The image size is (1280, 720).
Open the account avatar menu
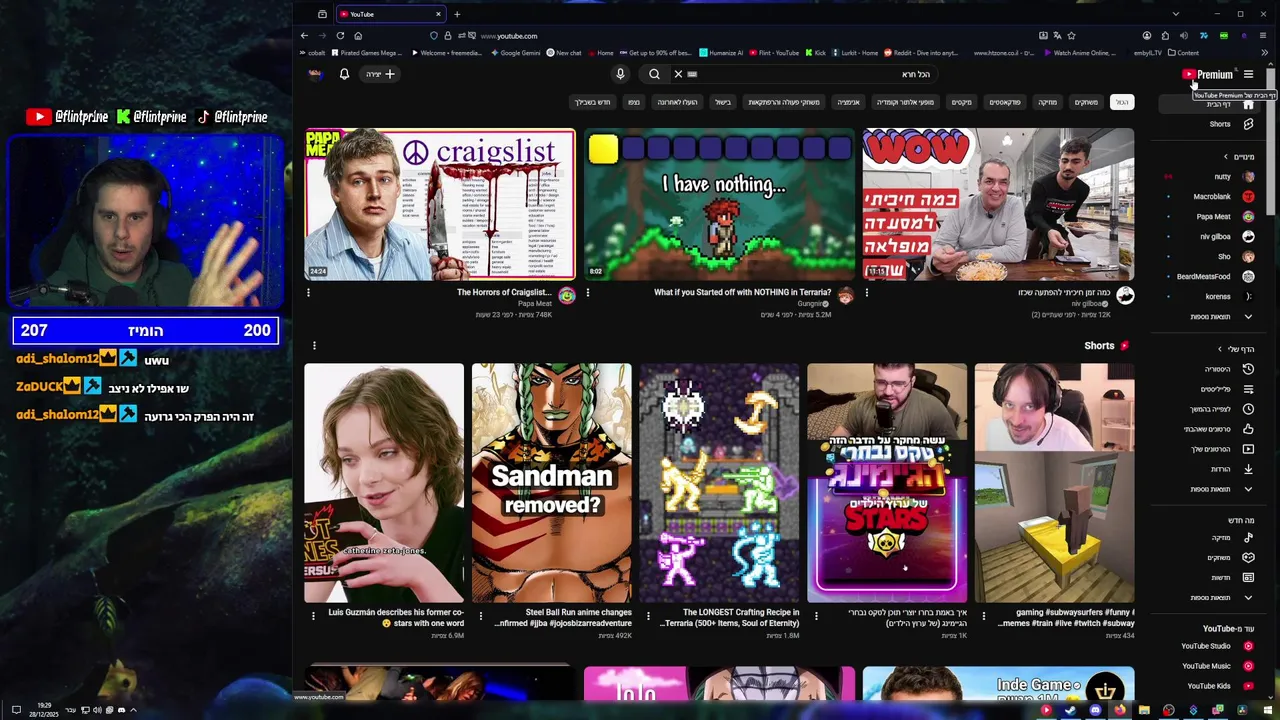click(315, 74)
